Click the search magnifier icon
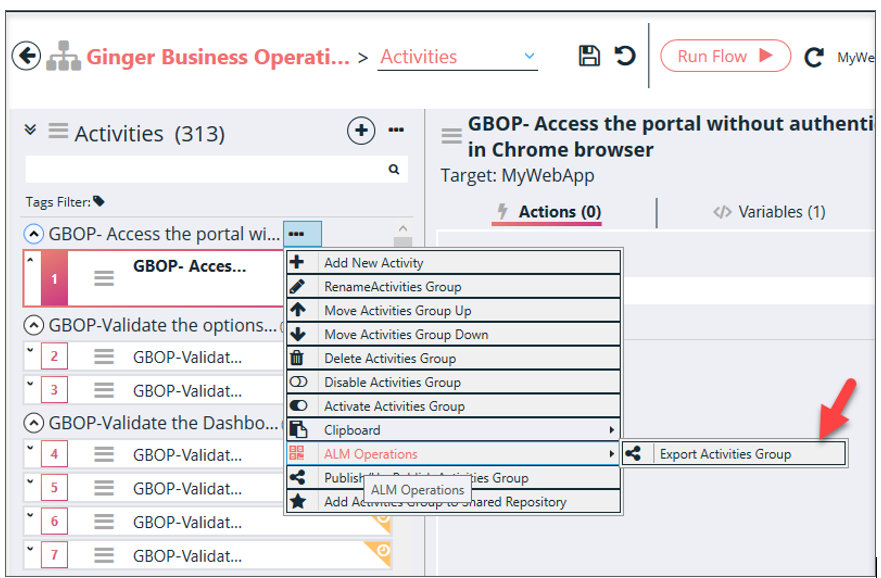This screenshot has height=578, width=881. click(x=394, y=170)
